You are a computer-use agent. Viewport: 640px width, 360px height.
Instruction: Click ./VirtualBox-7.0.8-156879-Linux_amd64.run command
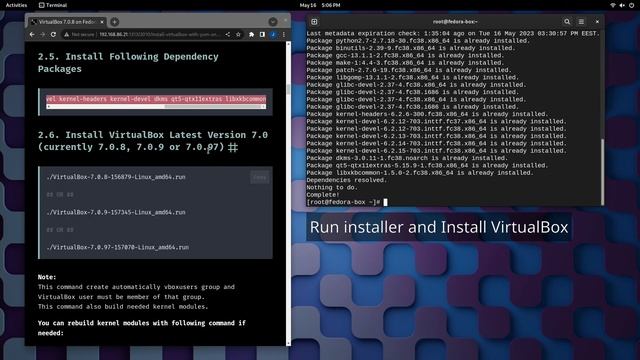click(x=116, y=177)
